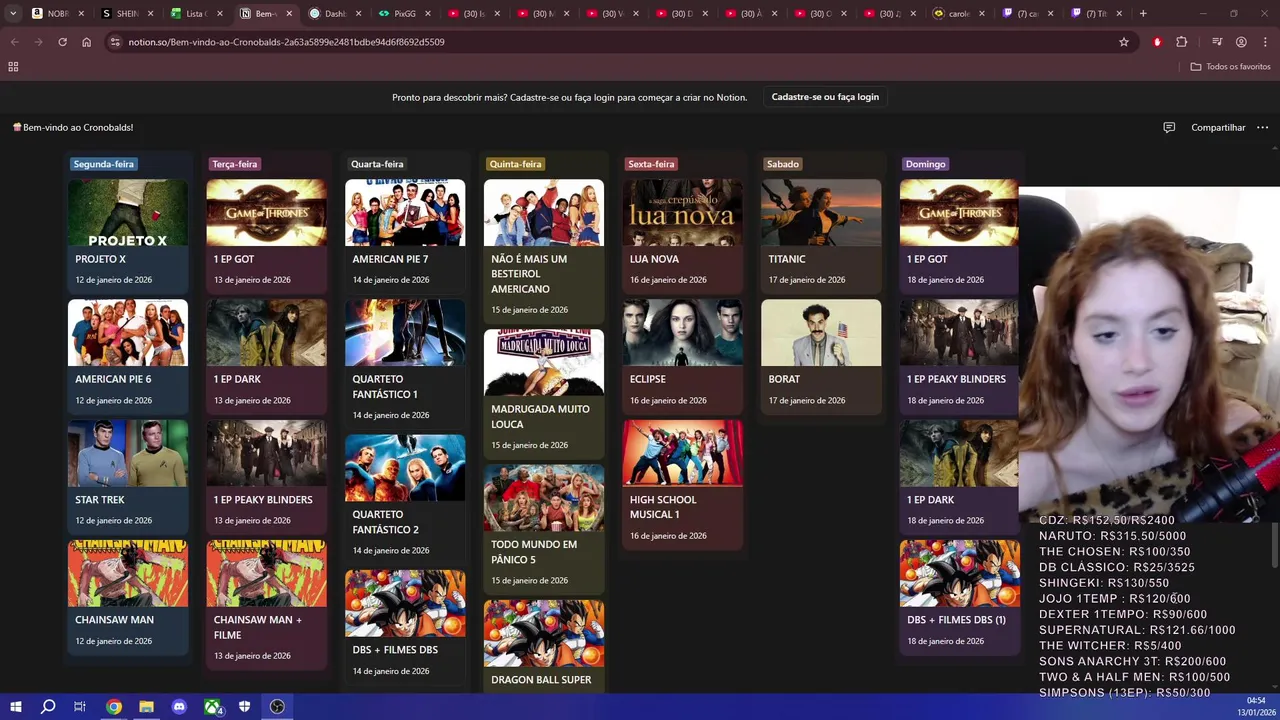Select the Quarta-feira column label
The image size is (1280, 720).
pos(377,164)
